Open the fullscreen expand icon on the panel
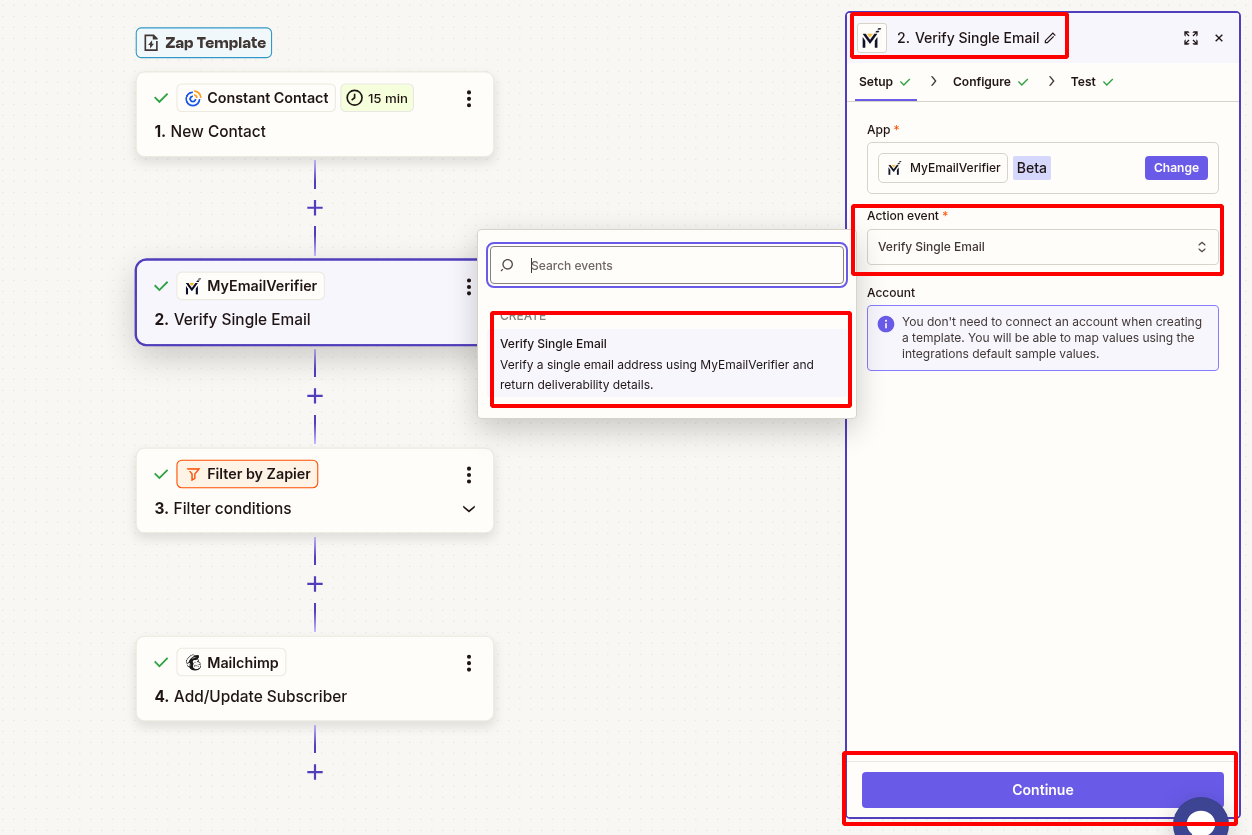The image size is (1252, 835). 1191,37
